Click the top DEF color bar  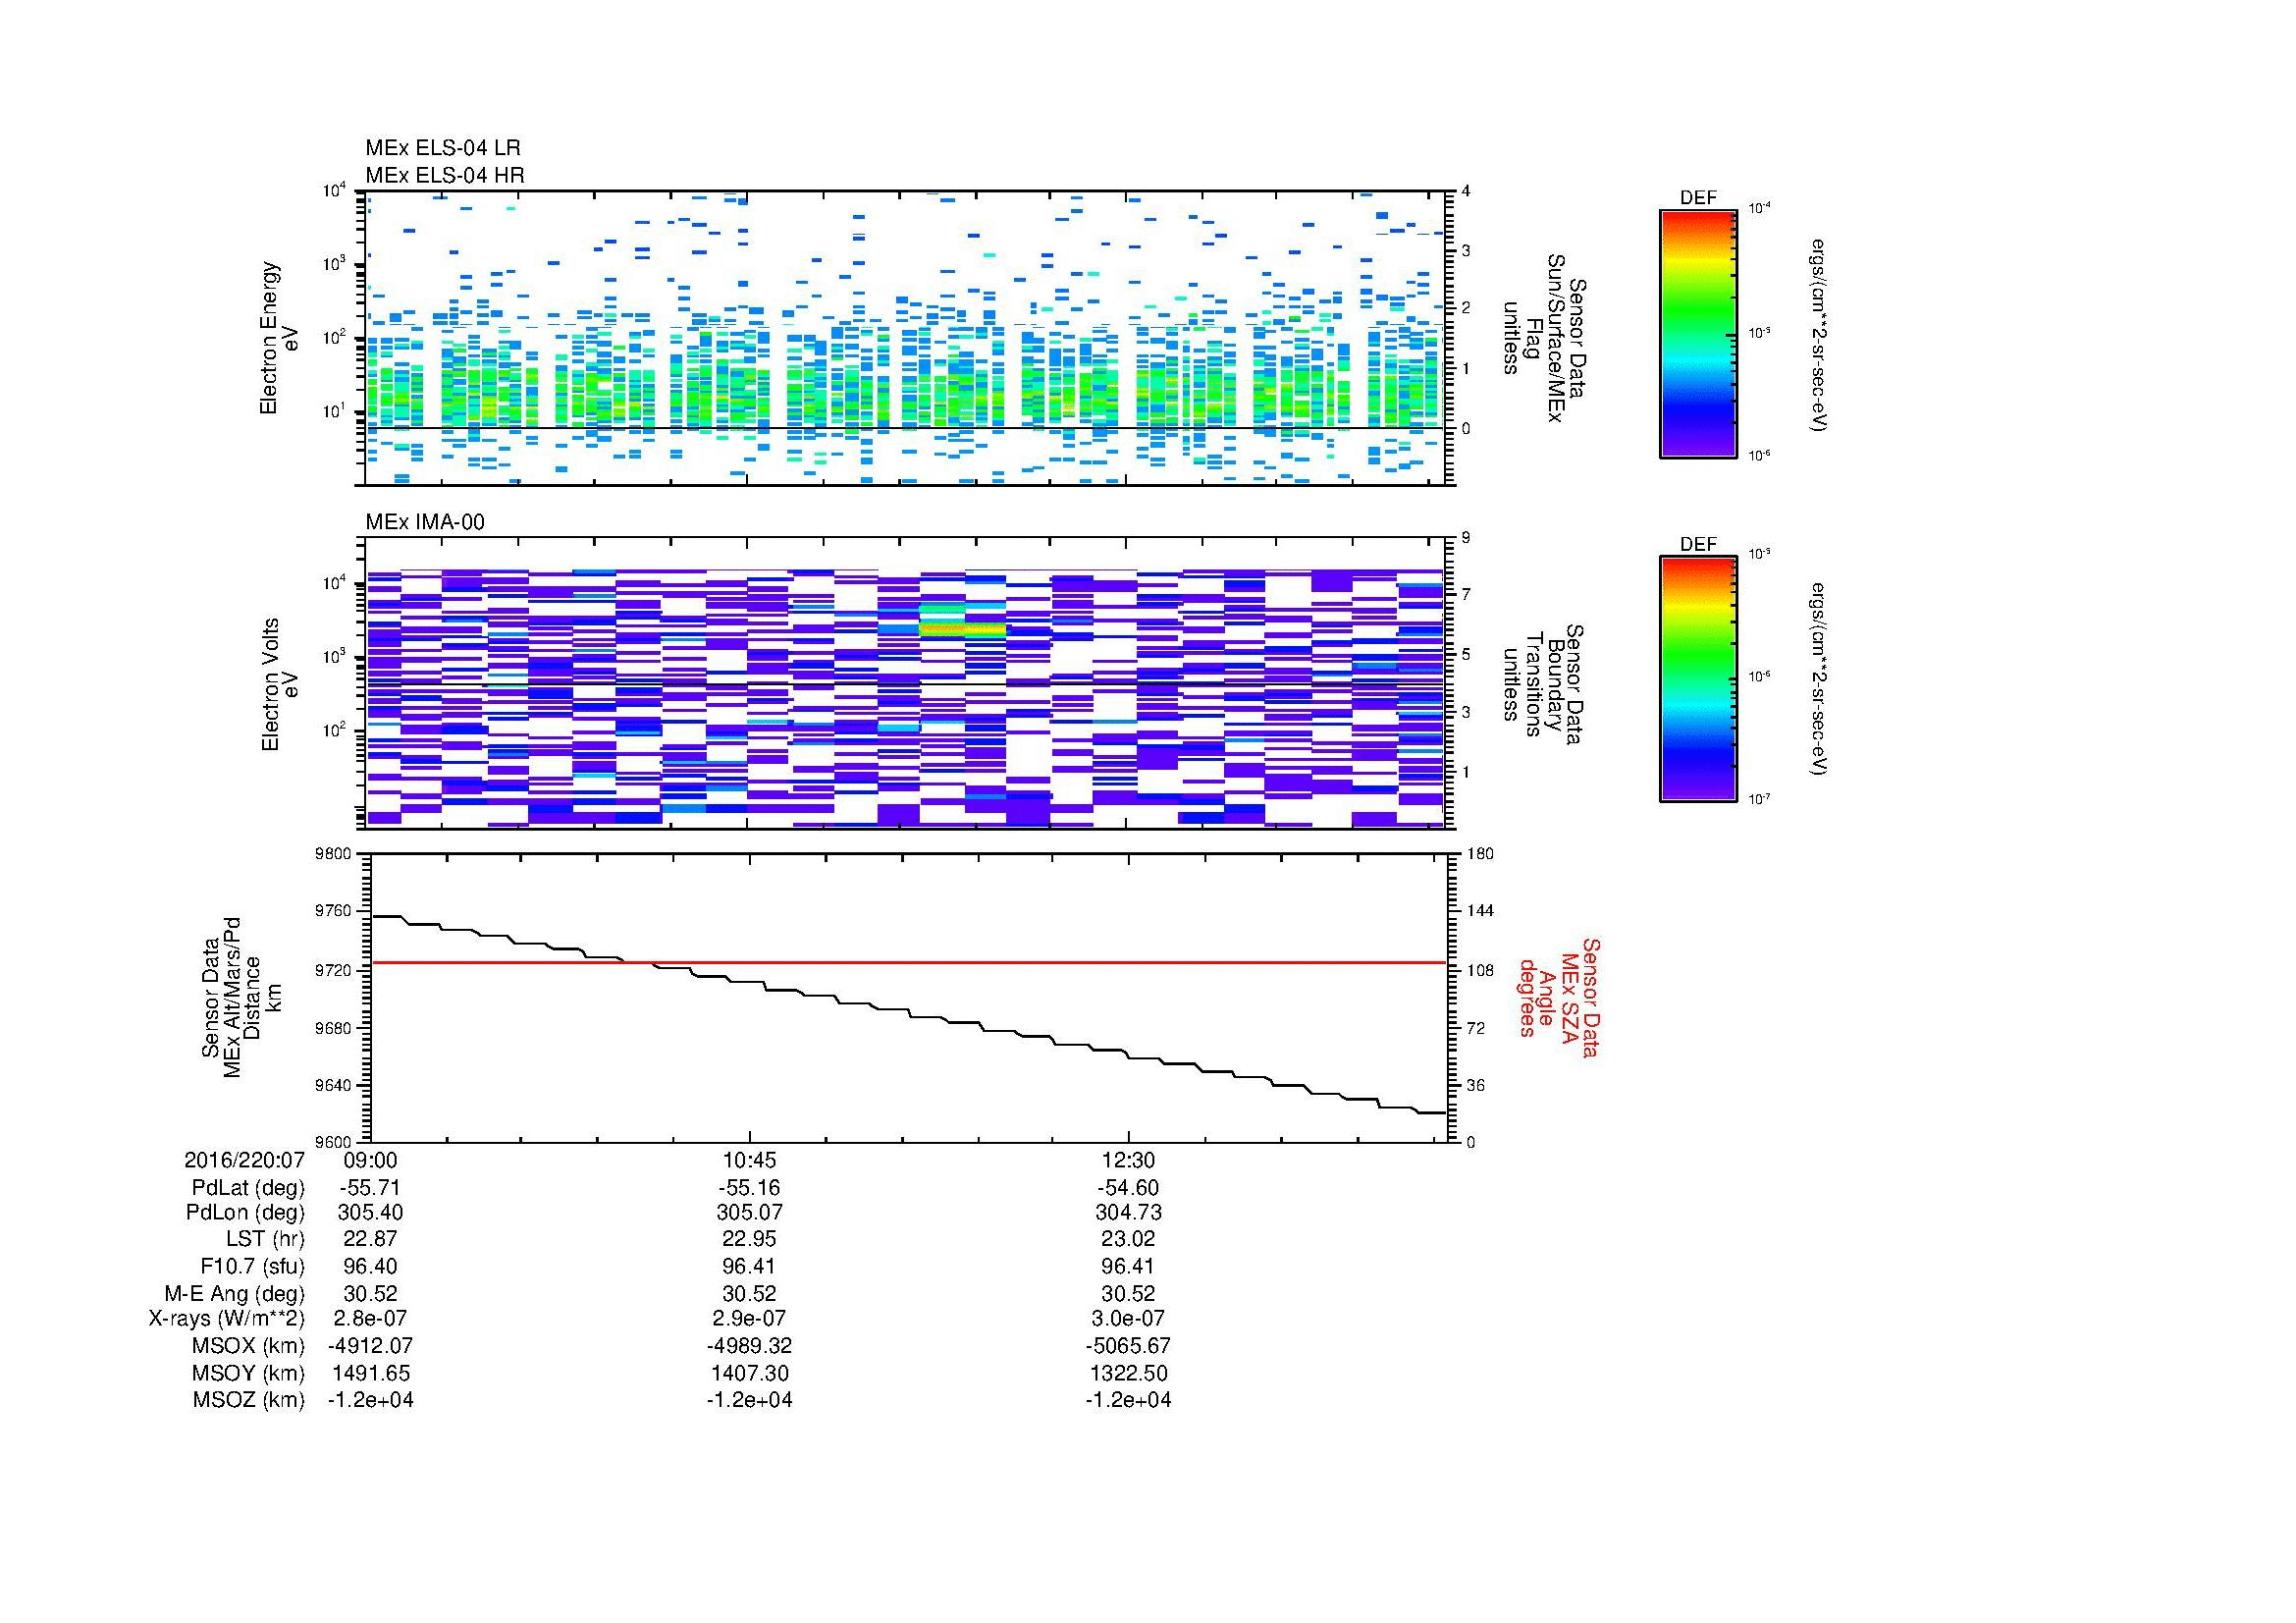1698,333
